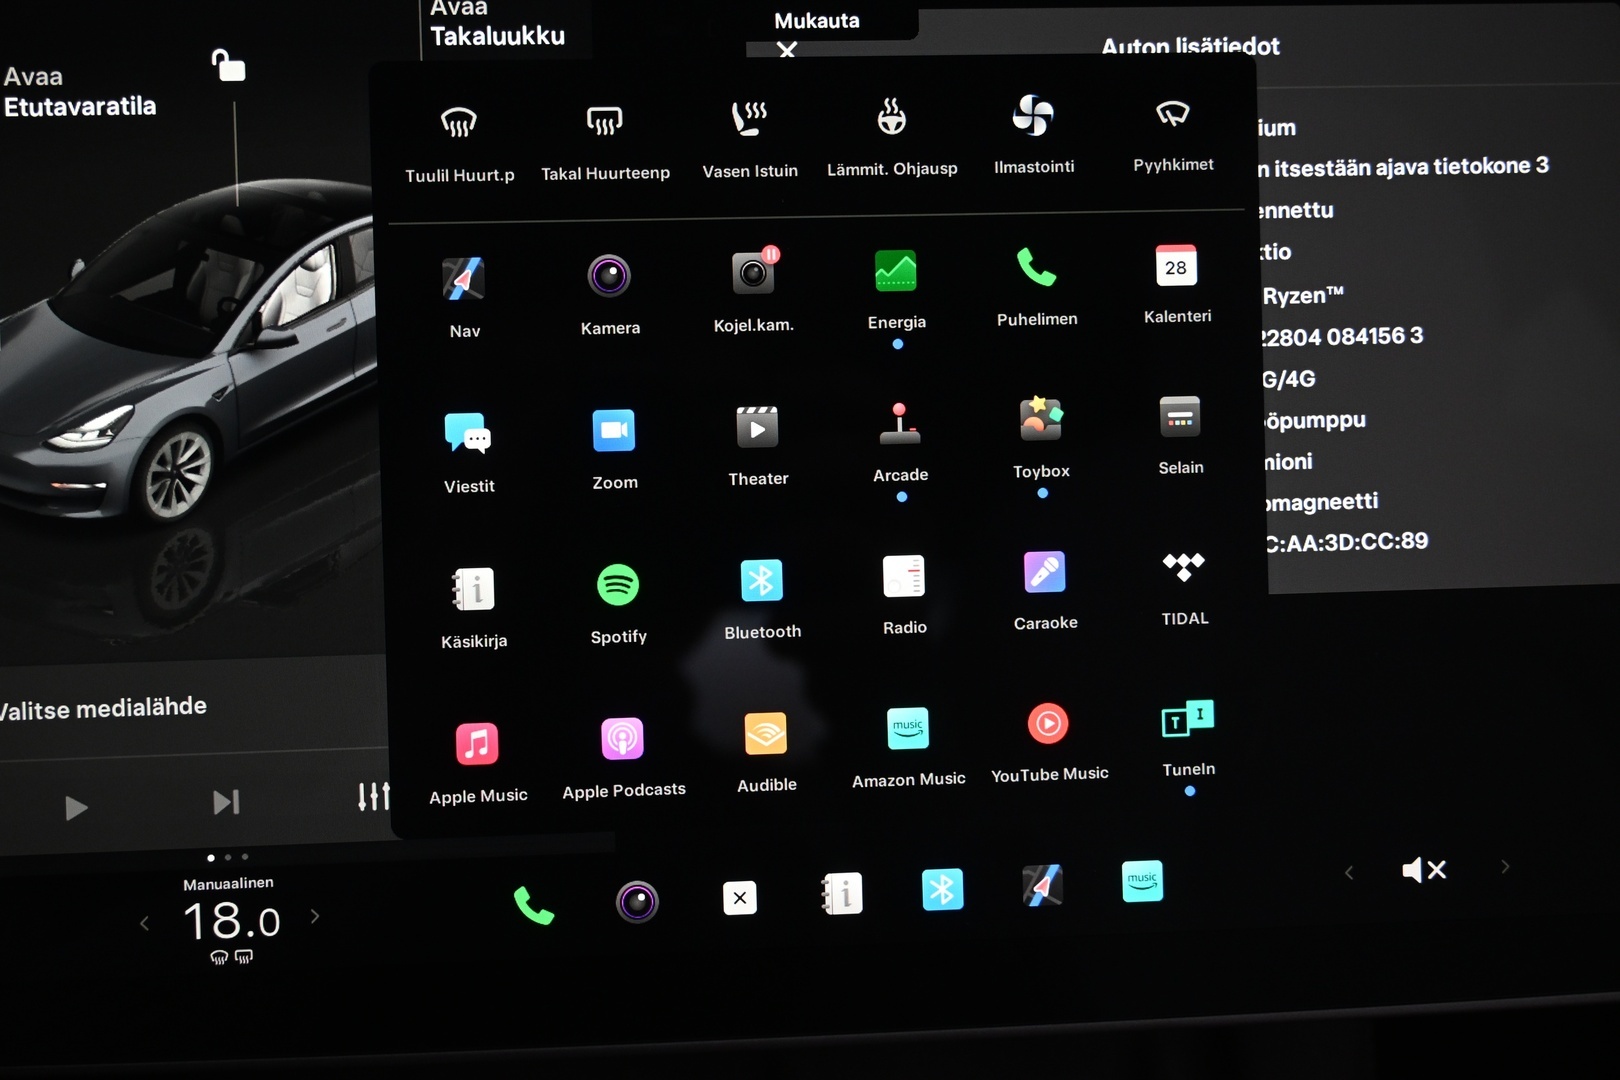Tap the Bluetooth shortcut in the bottom bar
1620x1080 pixels.
click(942, 889)
